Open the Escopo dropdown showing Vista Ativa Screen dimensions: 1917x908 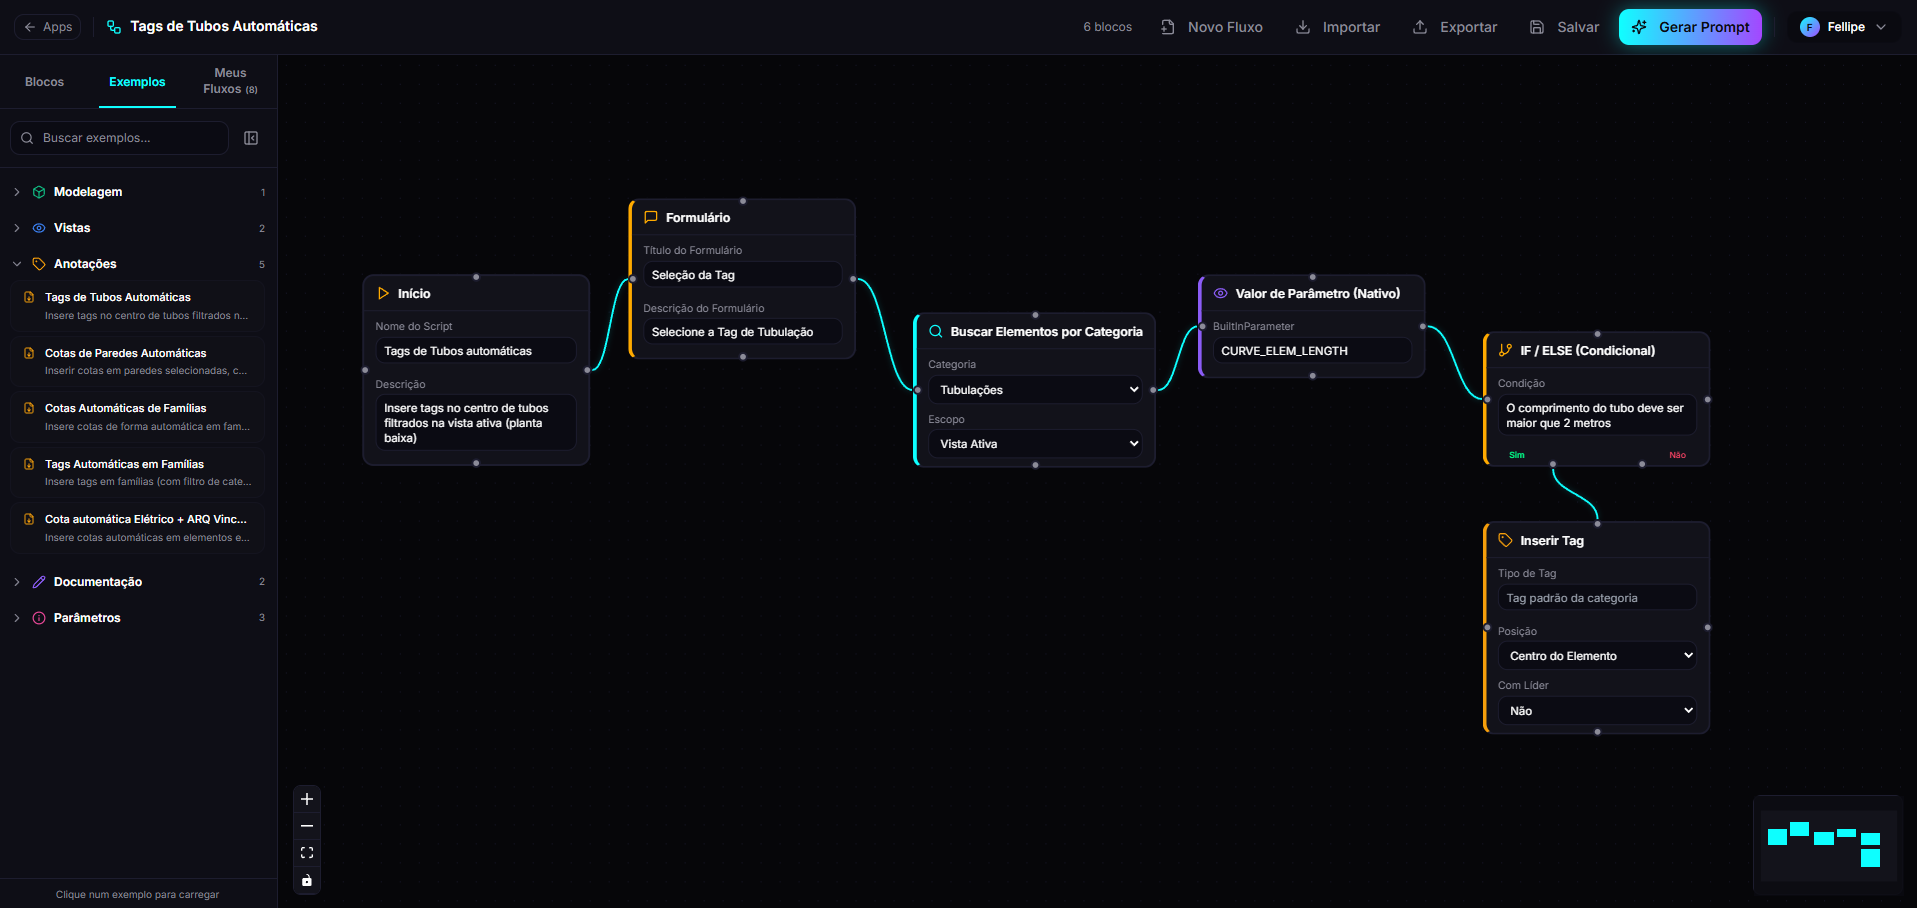1035,444
